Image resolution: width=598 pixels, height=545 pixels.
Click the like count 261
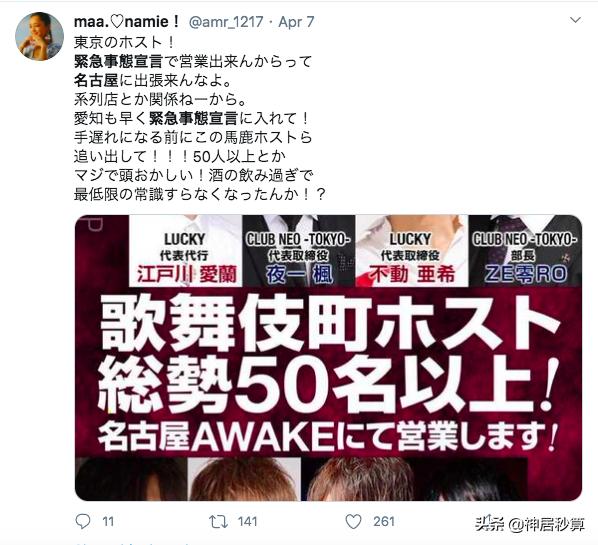(384, 521)
